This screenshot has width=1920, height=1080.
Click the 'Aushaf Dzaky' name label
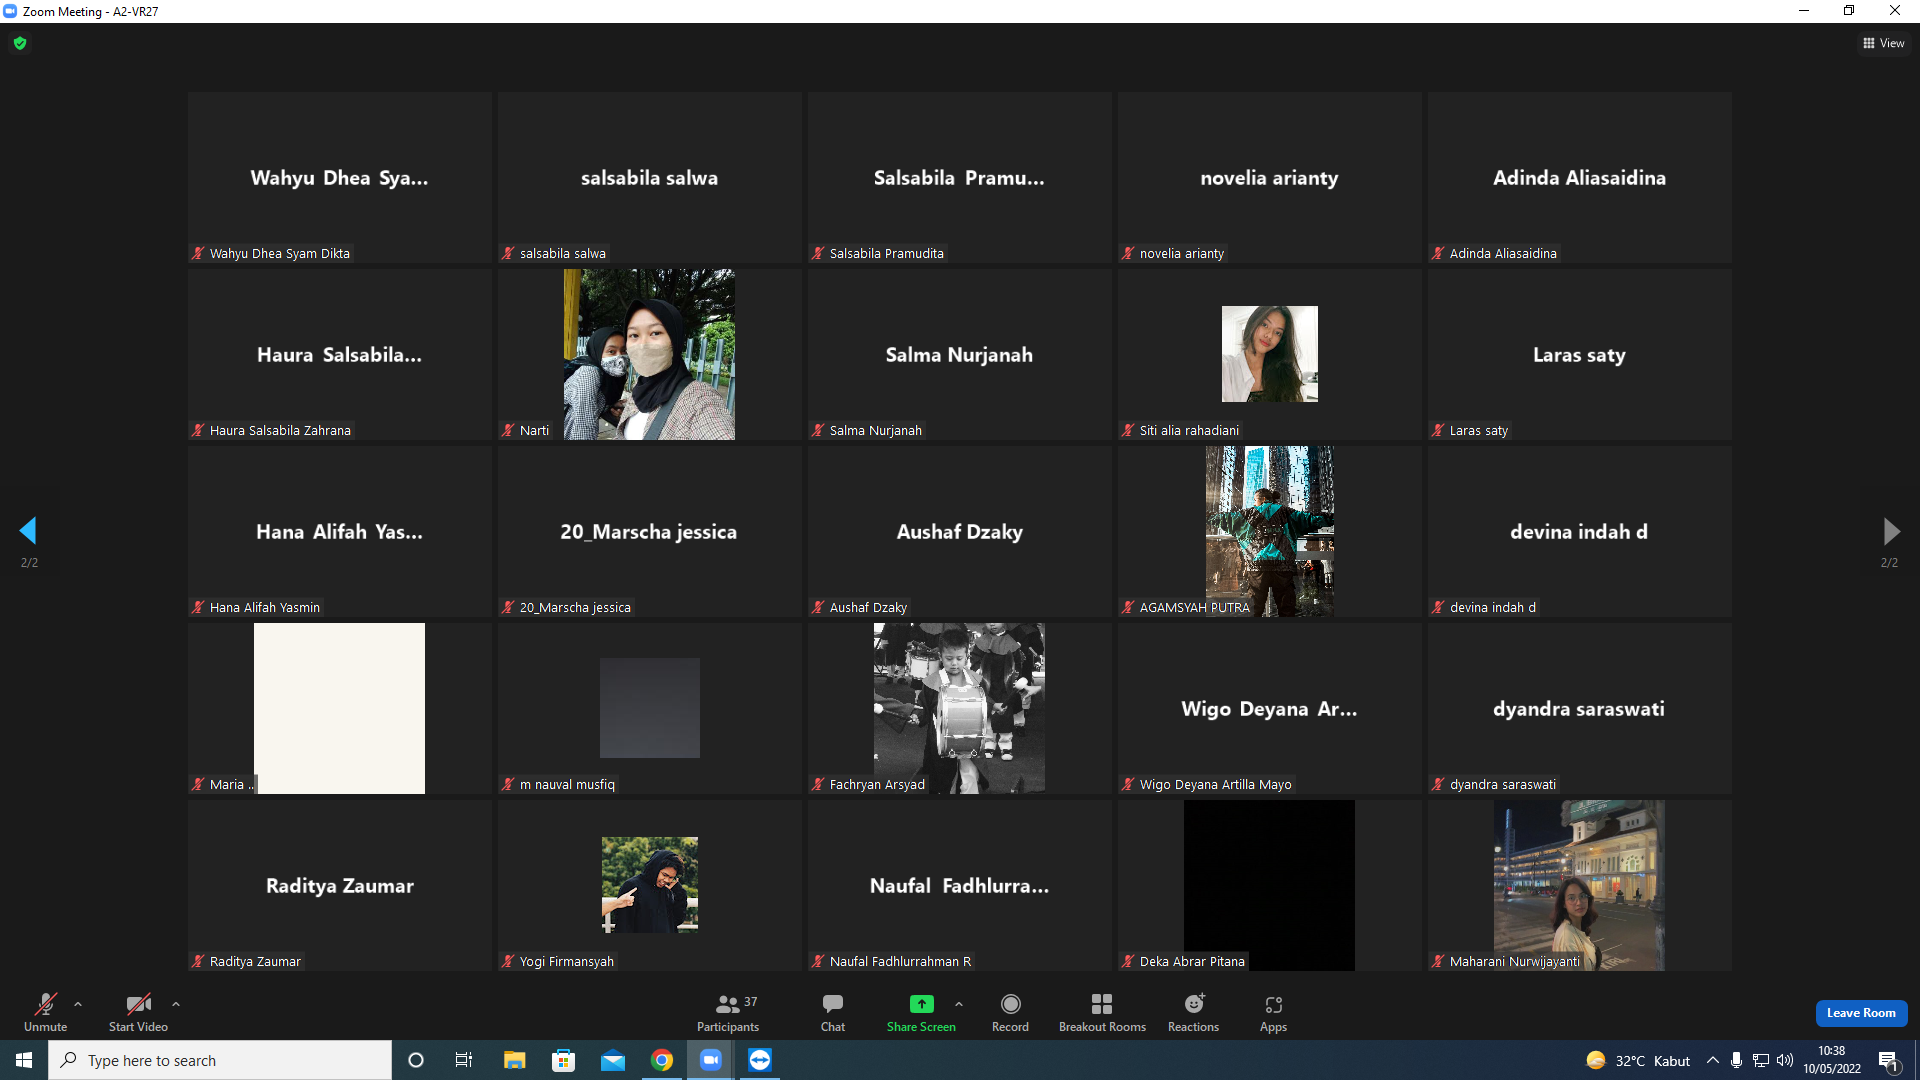[x=868, y=608]
